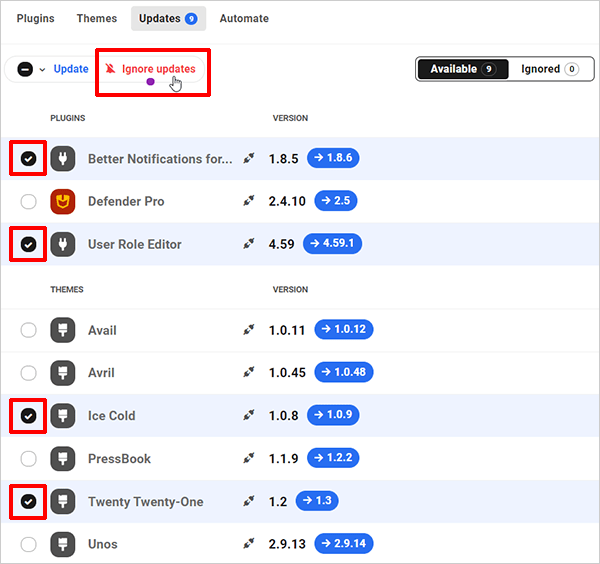This screenshot has width=600, height=564.
Task: Open the bulk select dropdown arrow
Action: coord(42,70)
